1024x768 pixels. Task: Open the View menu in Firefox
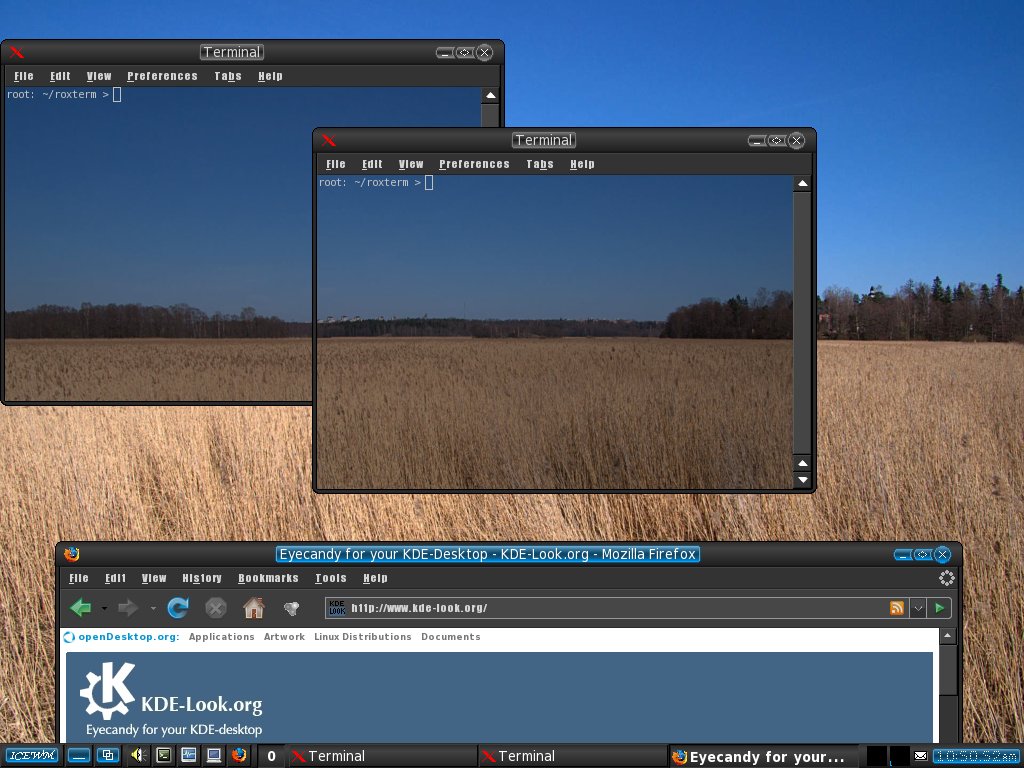point(154,578)
